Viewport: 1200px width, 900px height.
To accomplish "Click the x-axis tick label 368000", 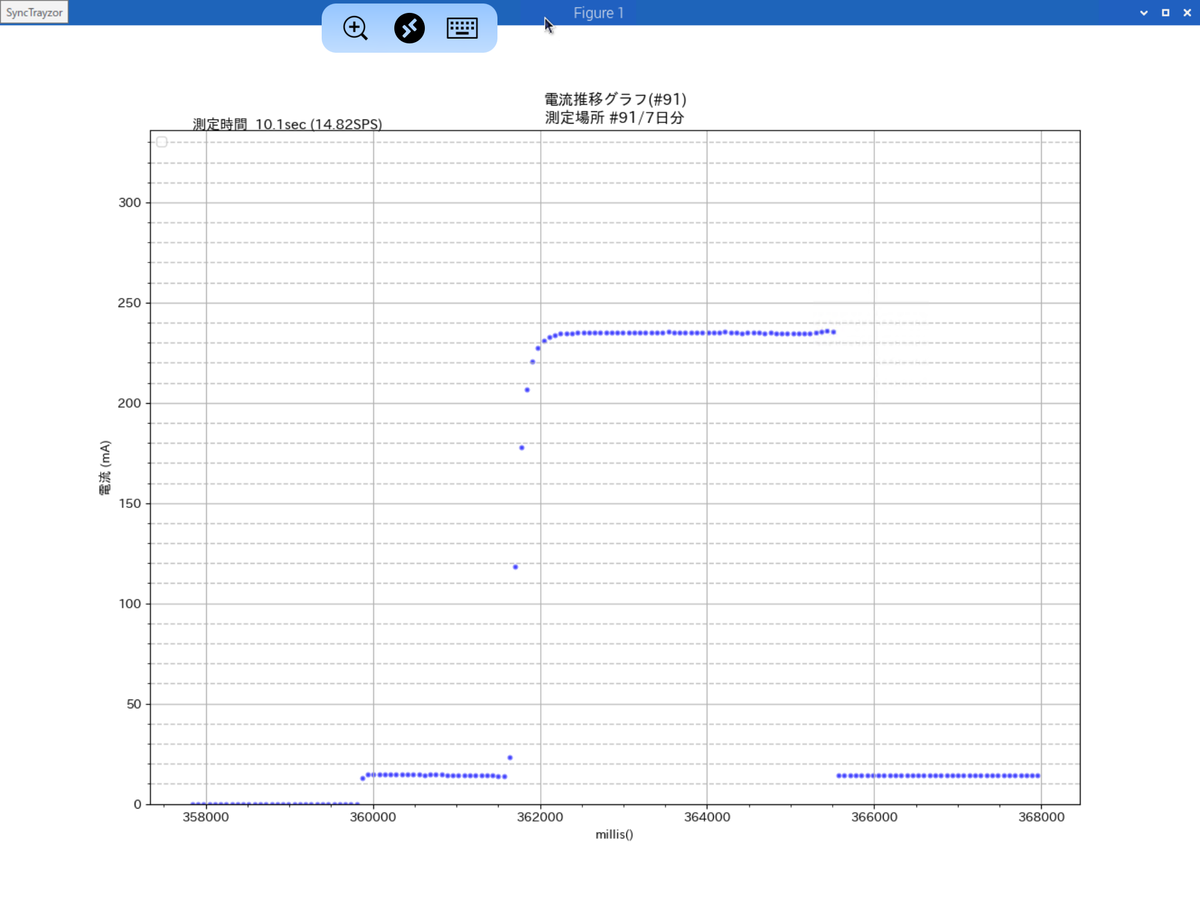I will click(1041, 816).
